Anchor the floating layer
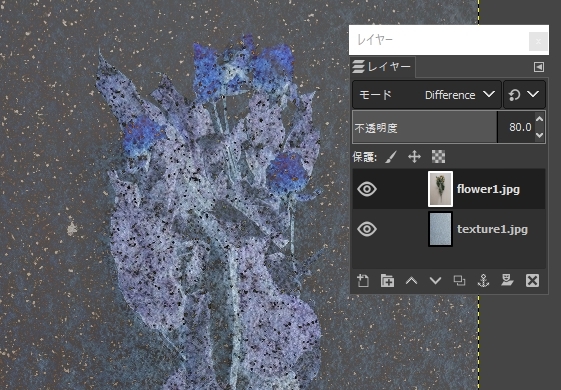The height and width of the screenshot is (390, 561). point(483,281)
